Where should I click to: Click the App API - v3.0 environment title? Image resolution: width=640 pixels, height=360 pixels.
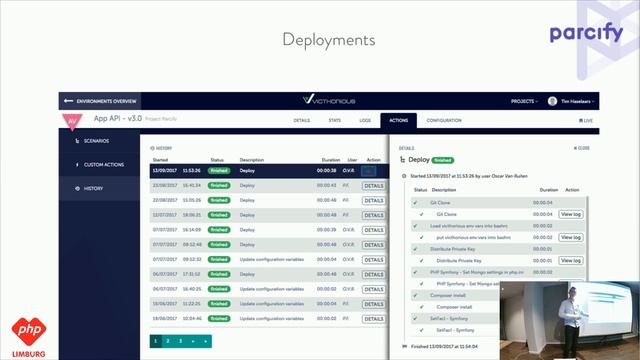point(118,119)
